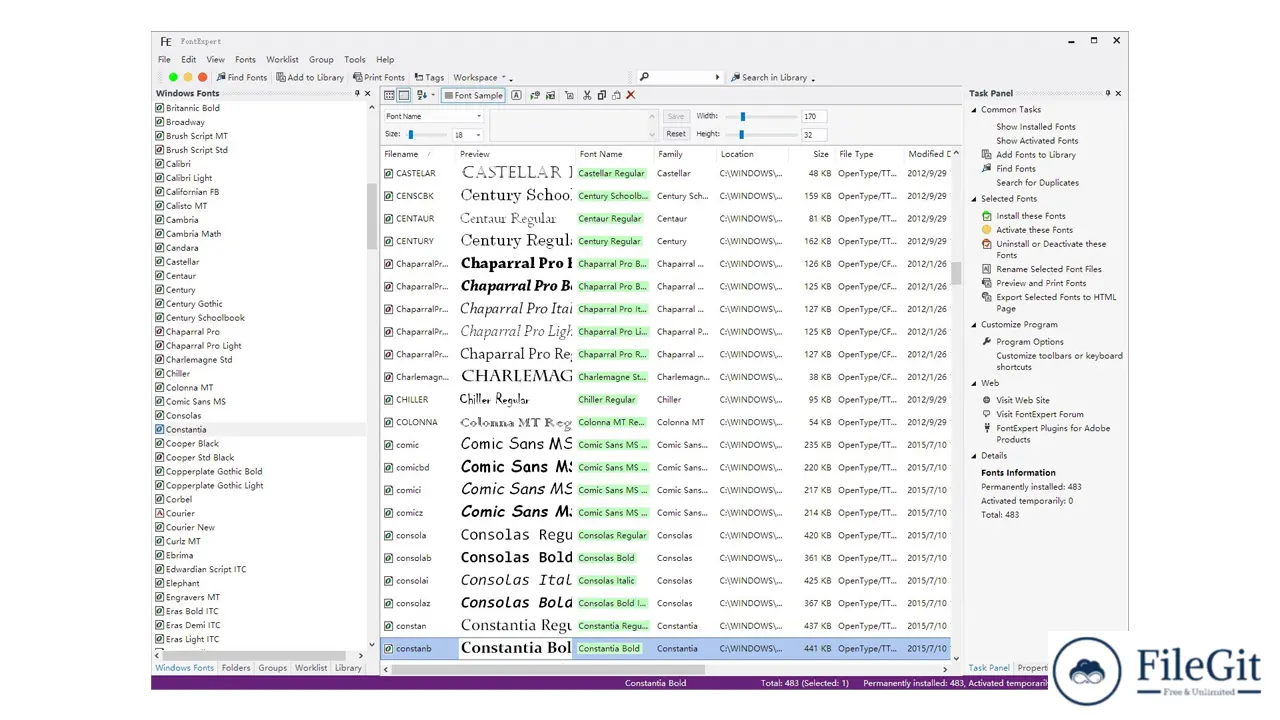This screenshot has height=720, width=1280.
Task: Select Constantia in Windows Fonts list
Action: click(x=260, y=429)
